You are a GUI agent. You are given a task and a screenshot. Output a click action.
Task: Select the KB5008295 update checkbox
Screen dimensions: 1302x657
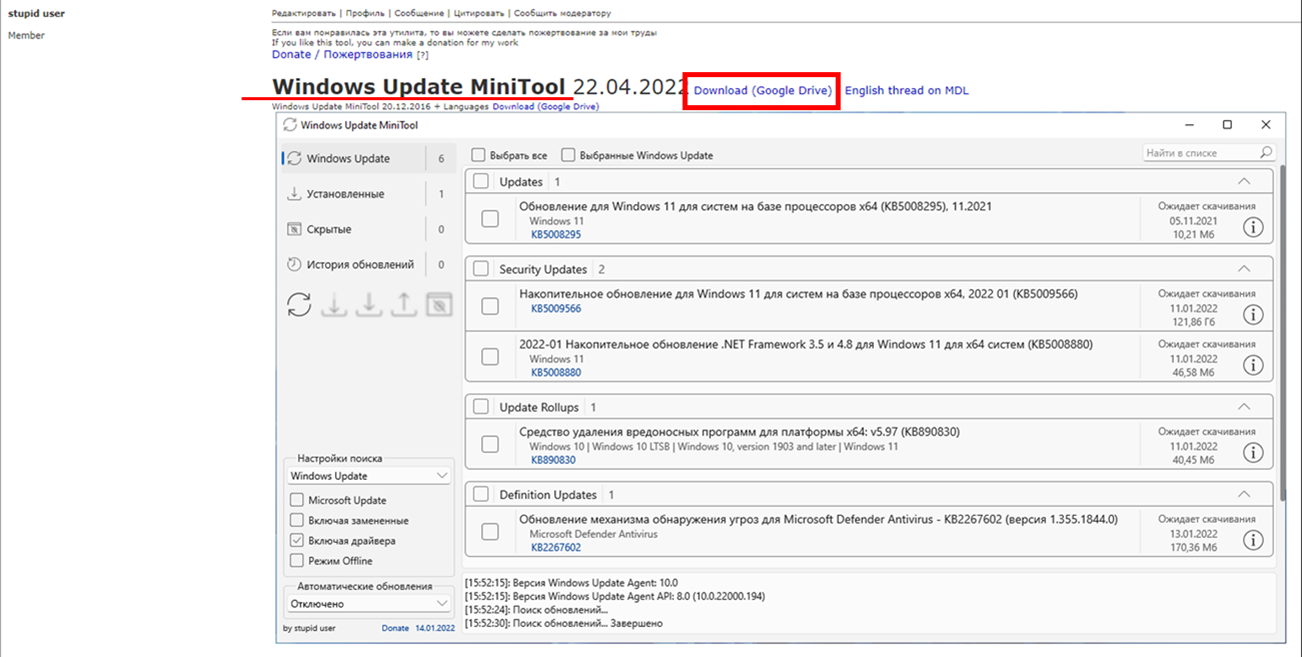point(490,219)
